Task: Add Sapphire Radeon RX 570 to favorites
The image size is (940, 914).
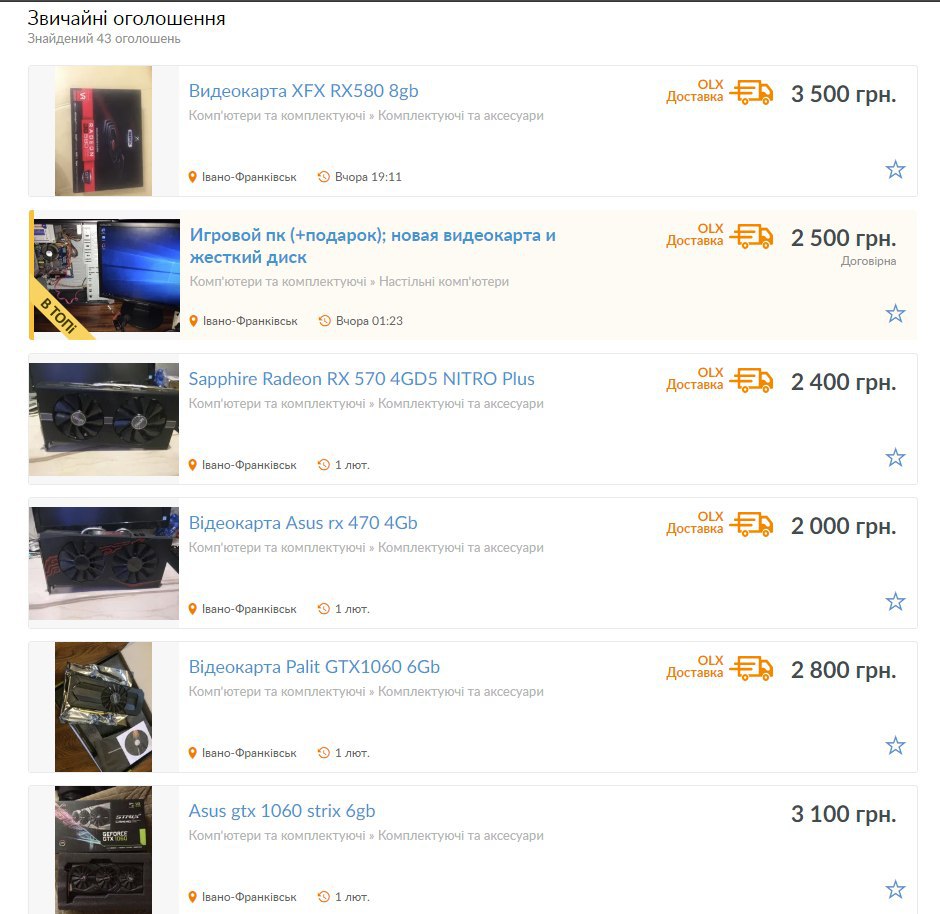Action: [895, 457]
